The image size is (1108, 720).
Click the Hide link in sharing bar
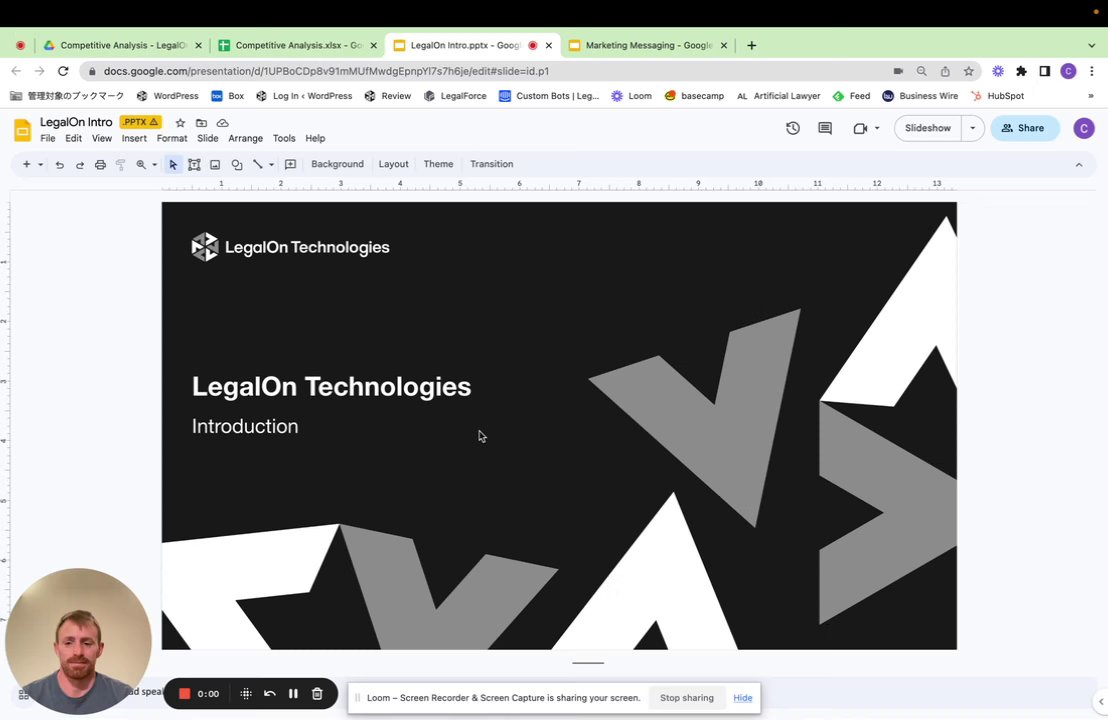(x=743, y=698)
